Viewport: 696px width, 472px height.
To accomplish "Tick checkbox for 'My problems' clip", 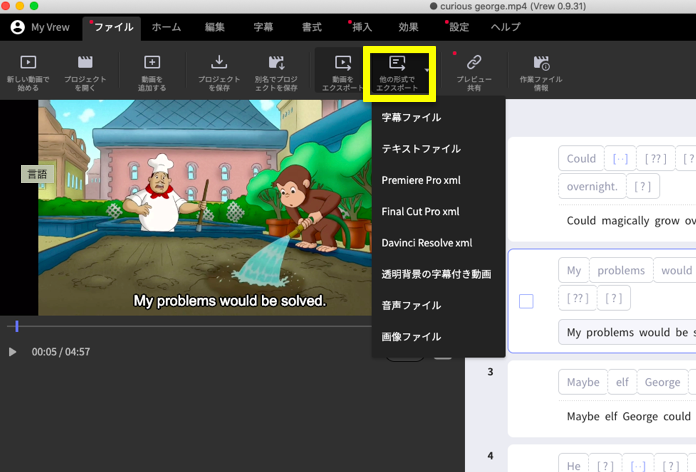I will pyautogui.click(x=526, y=301).
